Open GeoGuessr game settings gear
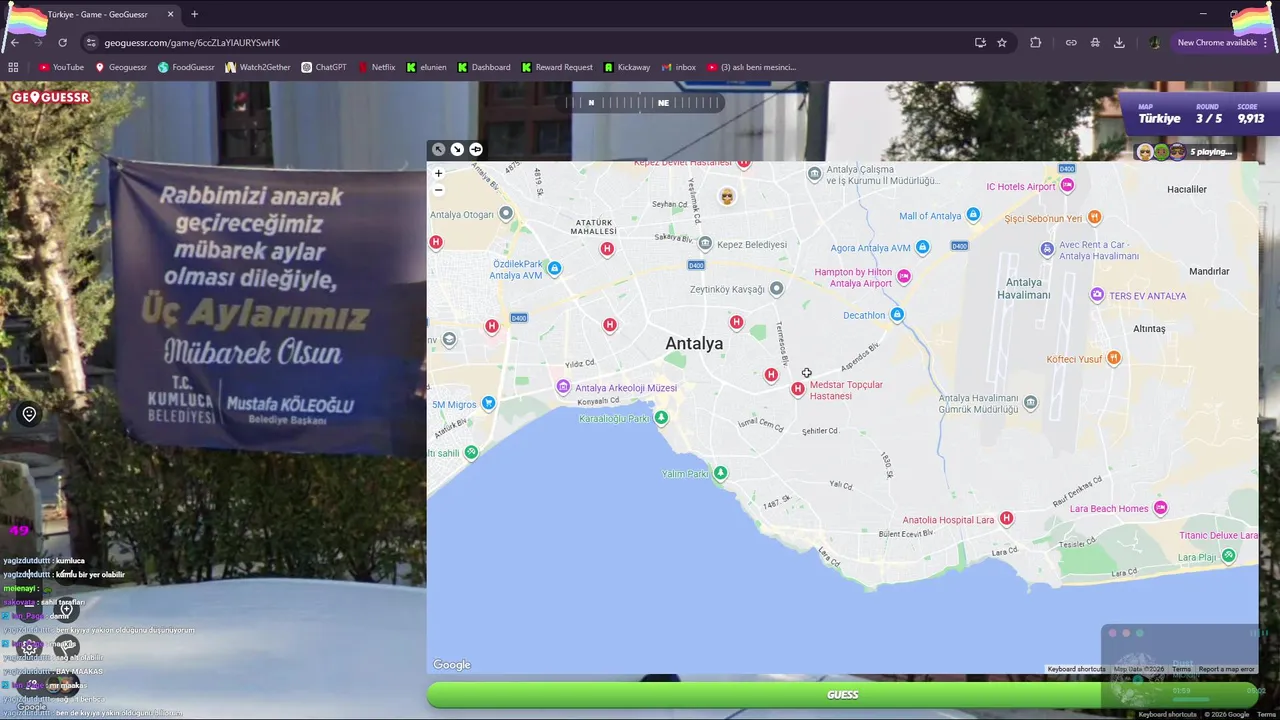1280x720 pixels. (x=29, y=646)
